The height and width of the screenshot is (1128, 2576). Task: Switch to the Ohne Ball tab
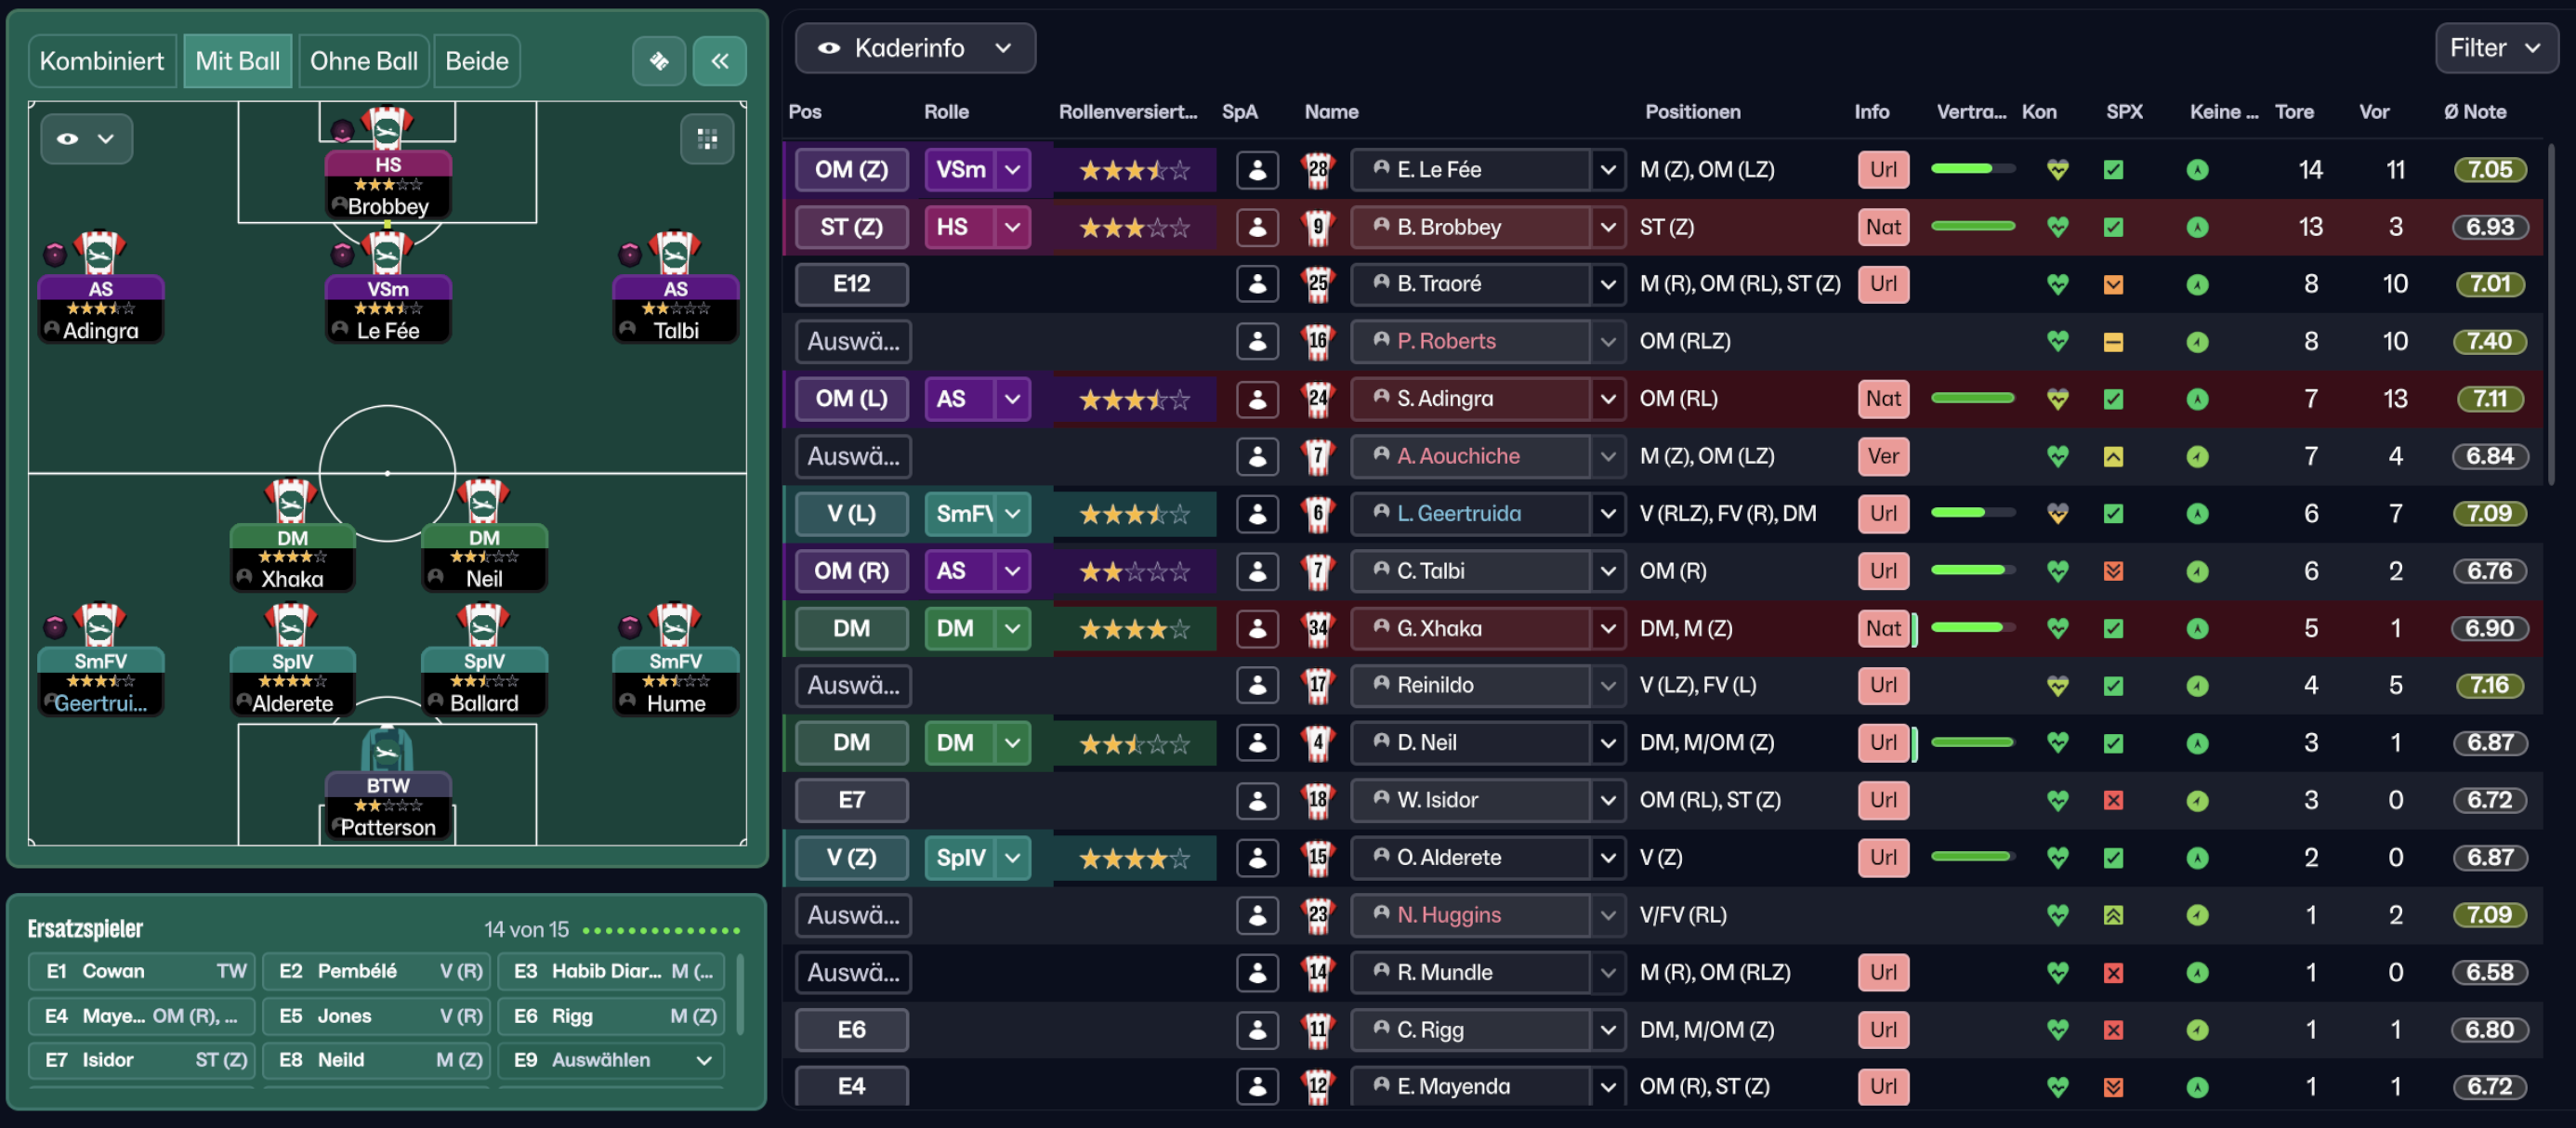pyautogui.click(x=363, y=61)
